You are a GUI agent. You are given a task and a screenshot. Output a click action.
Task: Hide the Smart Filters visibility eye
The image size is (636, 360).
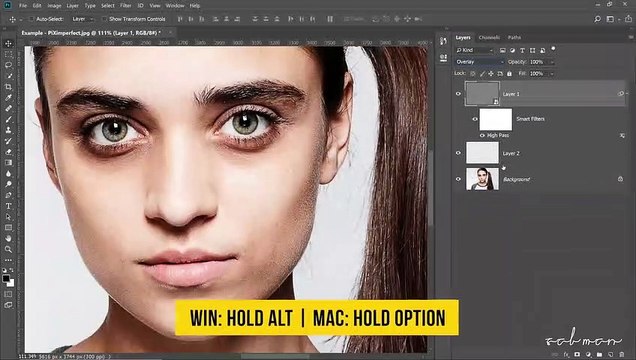tap(475, 119)
